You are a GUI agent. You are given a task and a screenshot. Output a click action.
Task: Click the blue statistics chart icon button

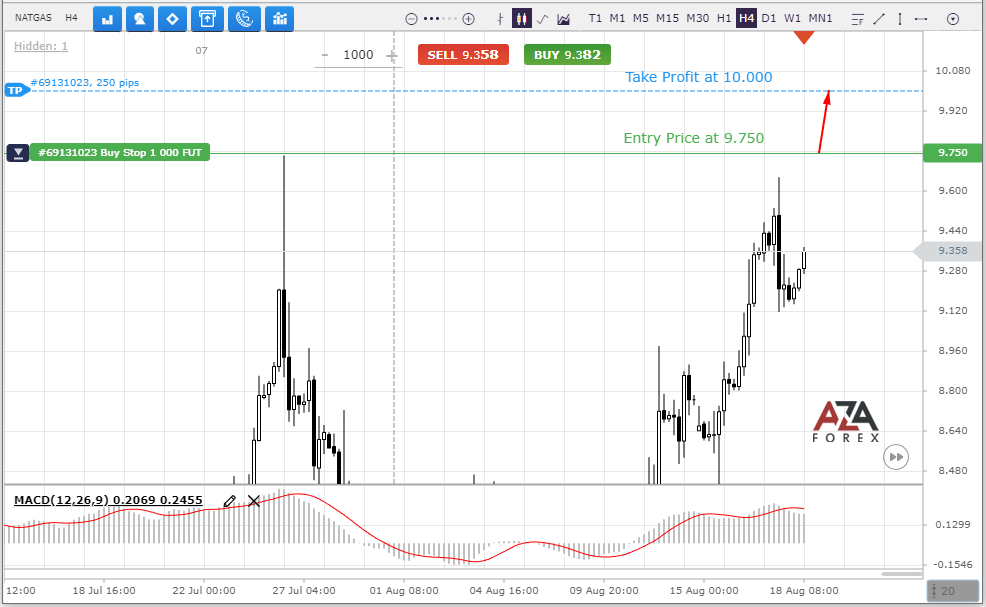[280, 19]
